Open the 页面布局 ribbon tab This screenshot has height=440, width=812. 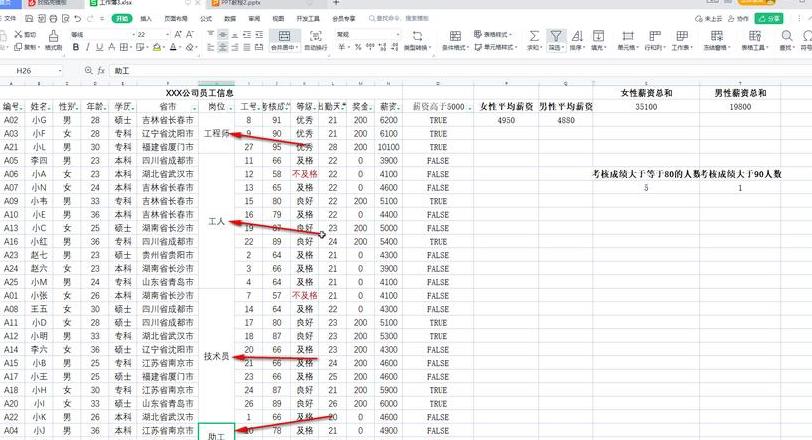point(176,19)
